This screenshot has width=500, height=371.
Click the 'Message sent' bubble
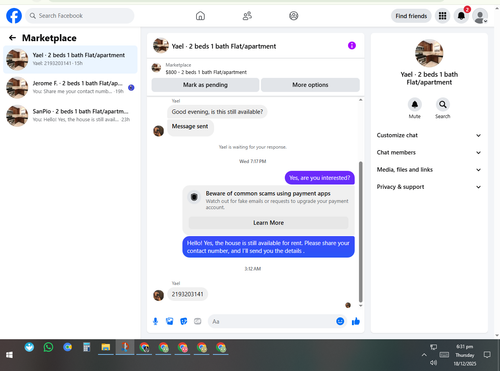[x=190, y=127]
